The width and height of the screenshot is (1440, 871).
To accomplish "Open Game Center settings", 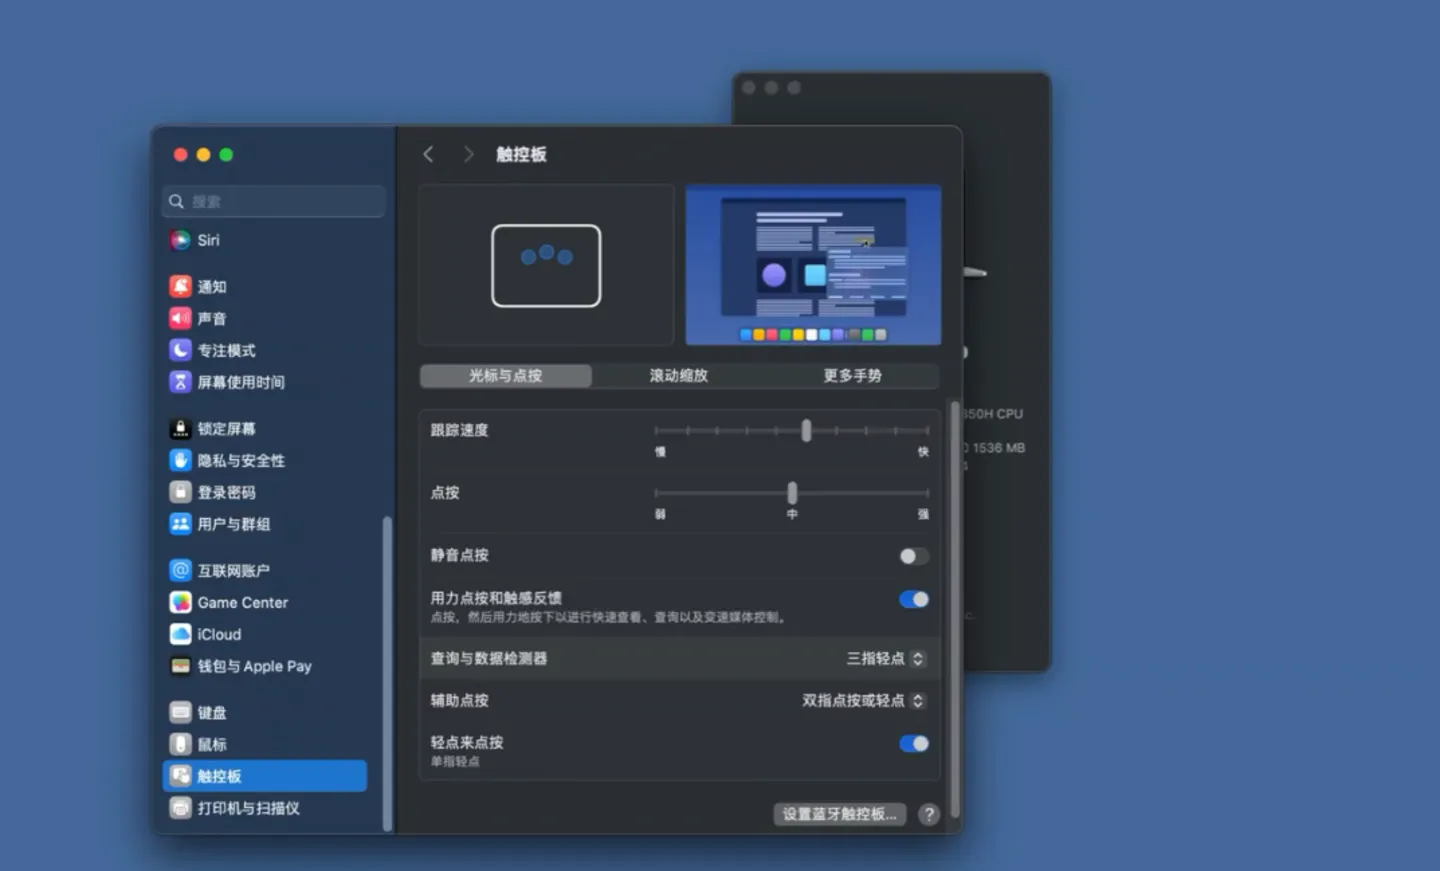I will 241,601.
